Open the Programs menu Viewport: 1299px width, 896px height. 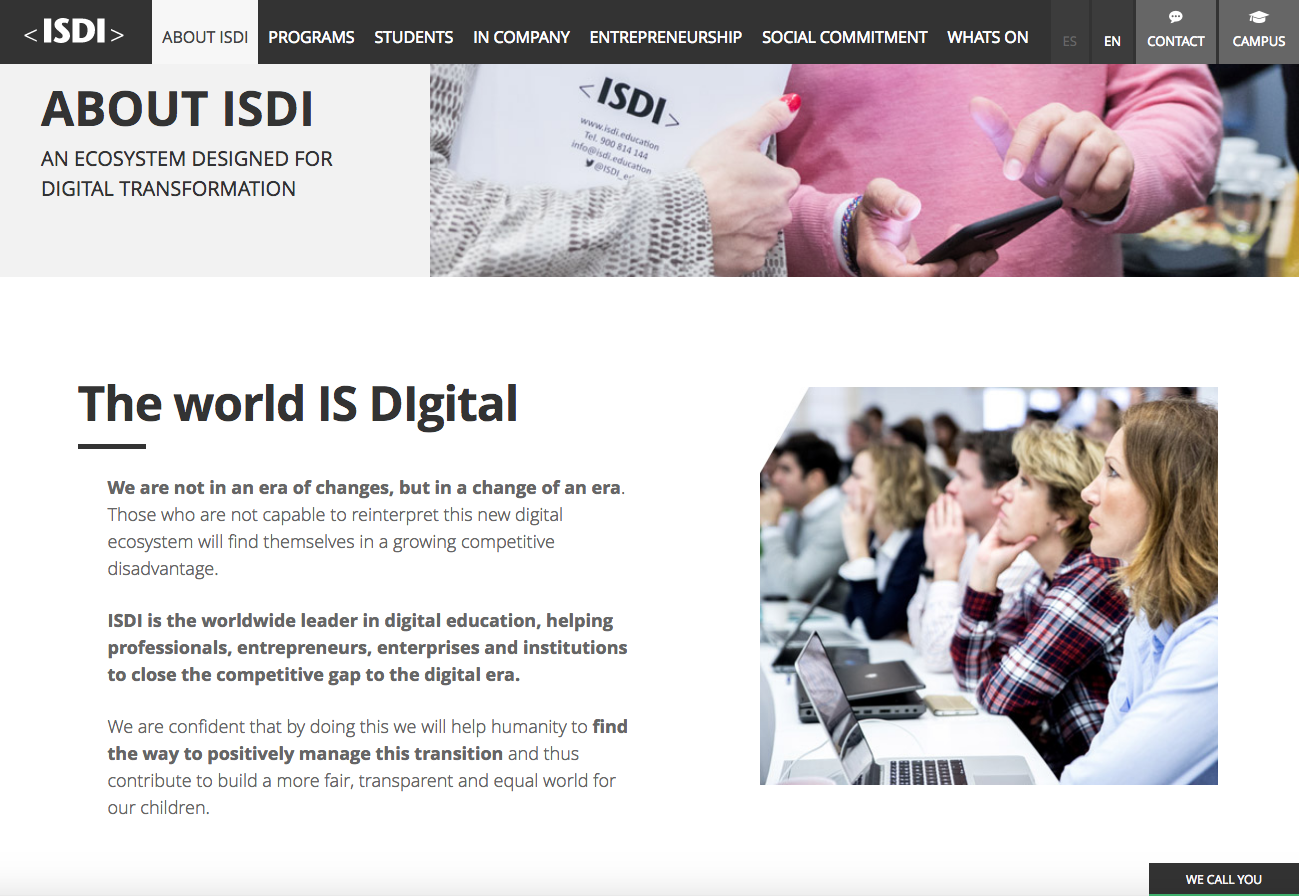[311, 37]
